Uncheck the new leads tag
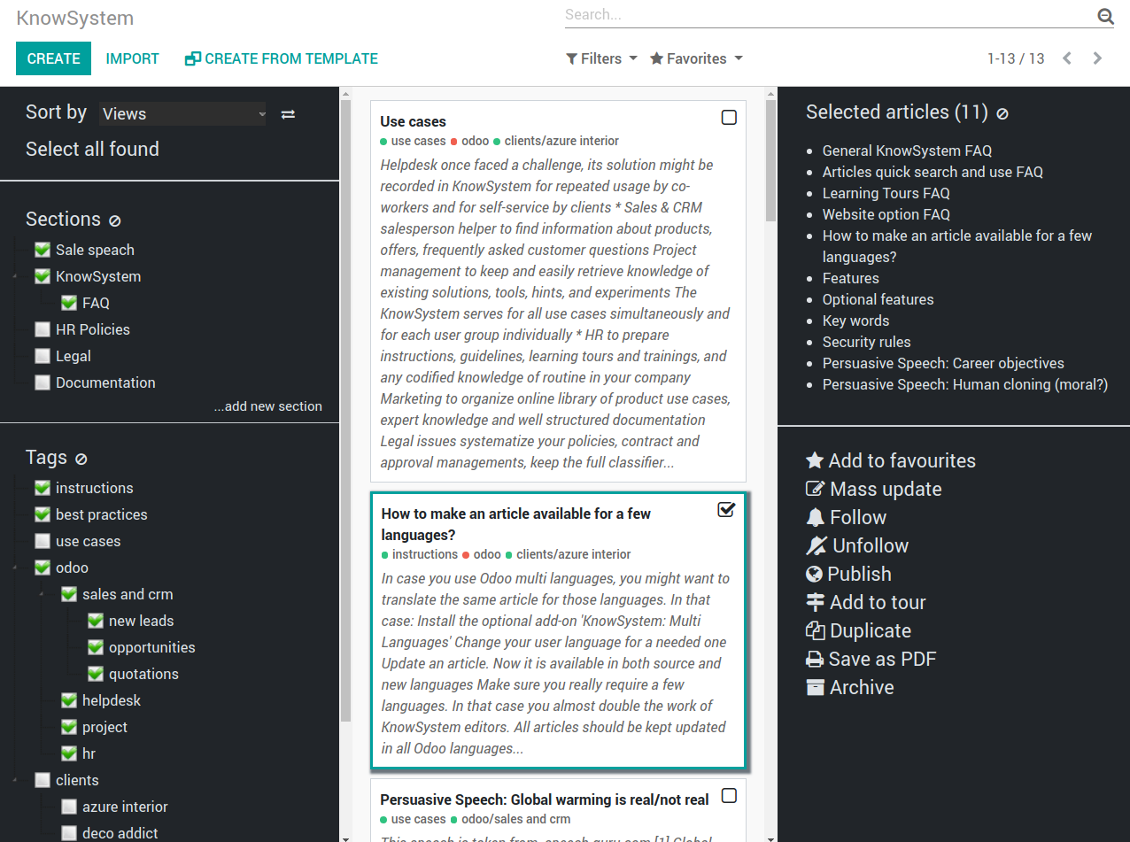Image resolution: width=1130 pixels, height=842 pixels. tap(96, 621)
